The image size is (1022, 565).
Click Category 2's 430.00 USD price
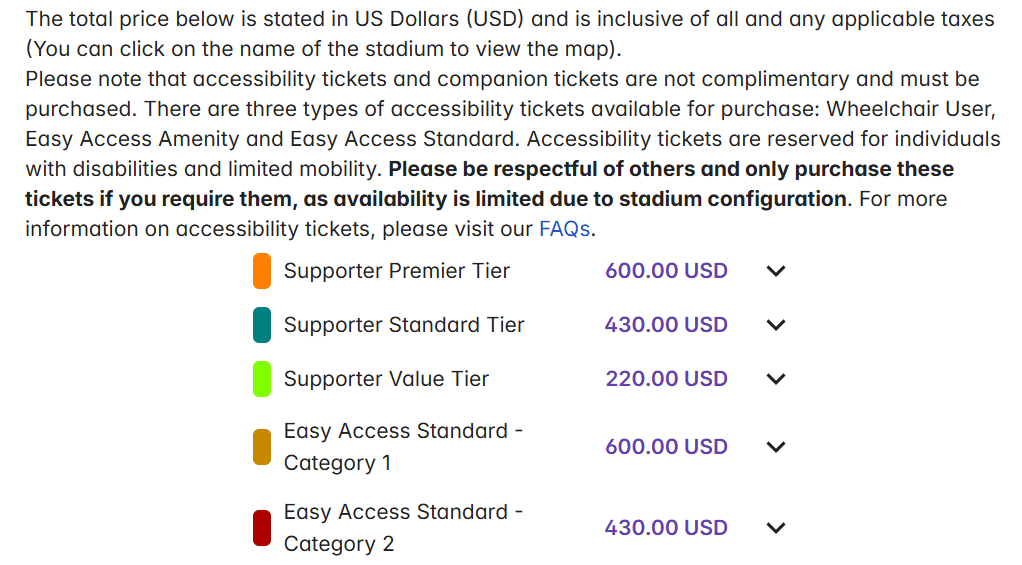click(x=666, y=528)
